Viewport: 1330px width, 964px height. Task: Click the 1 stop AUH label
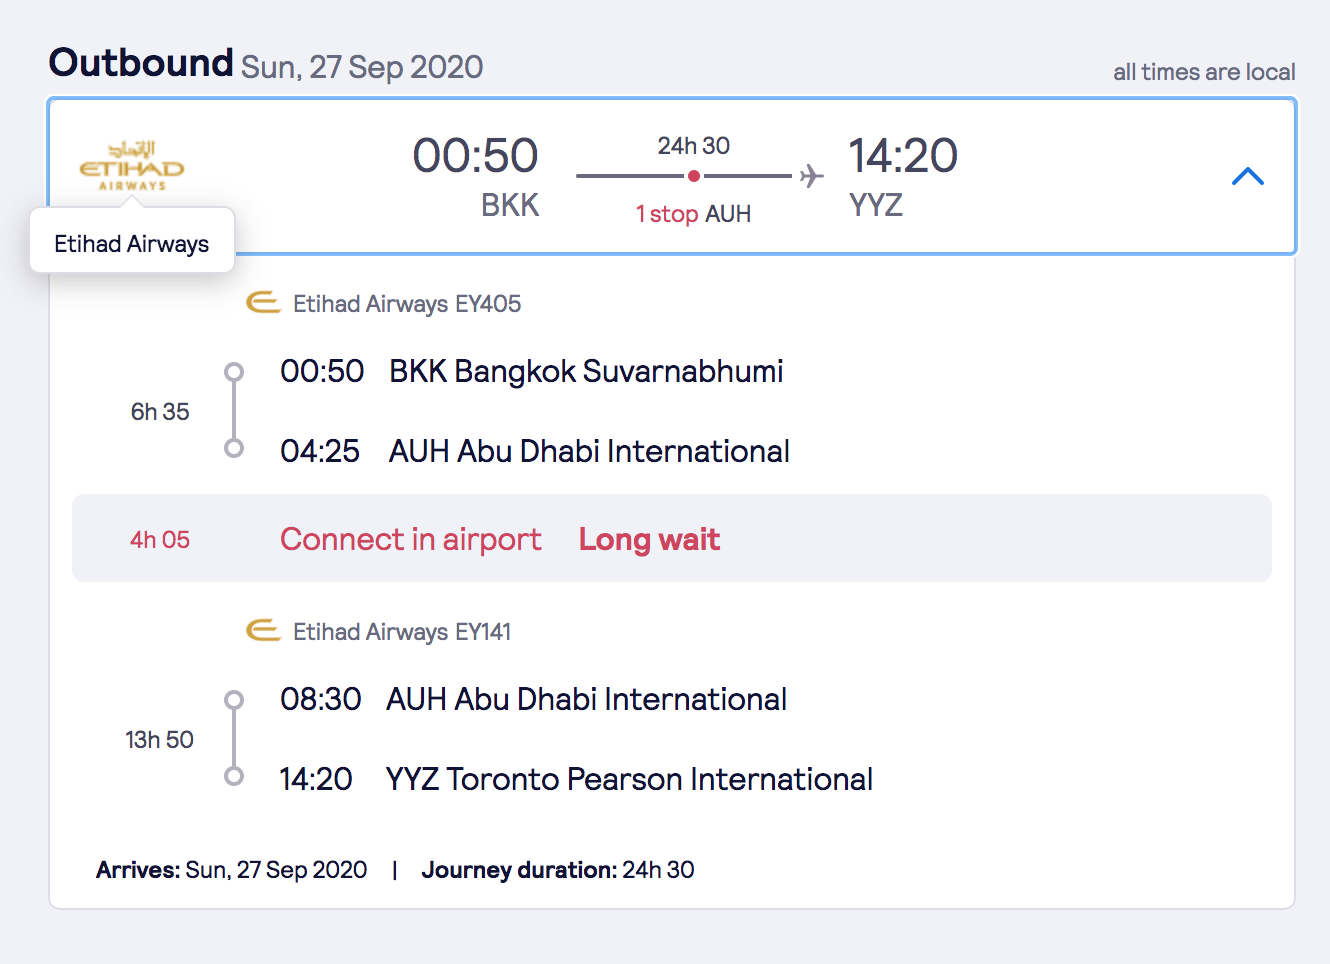[693, 214]
